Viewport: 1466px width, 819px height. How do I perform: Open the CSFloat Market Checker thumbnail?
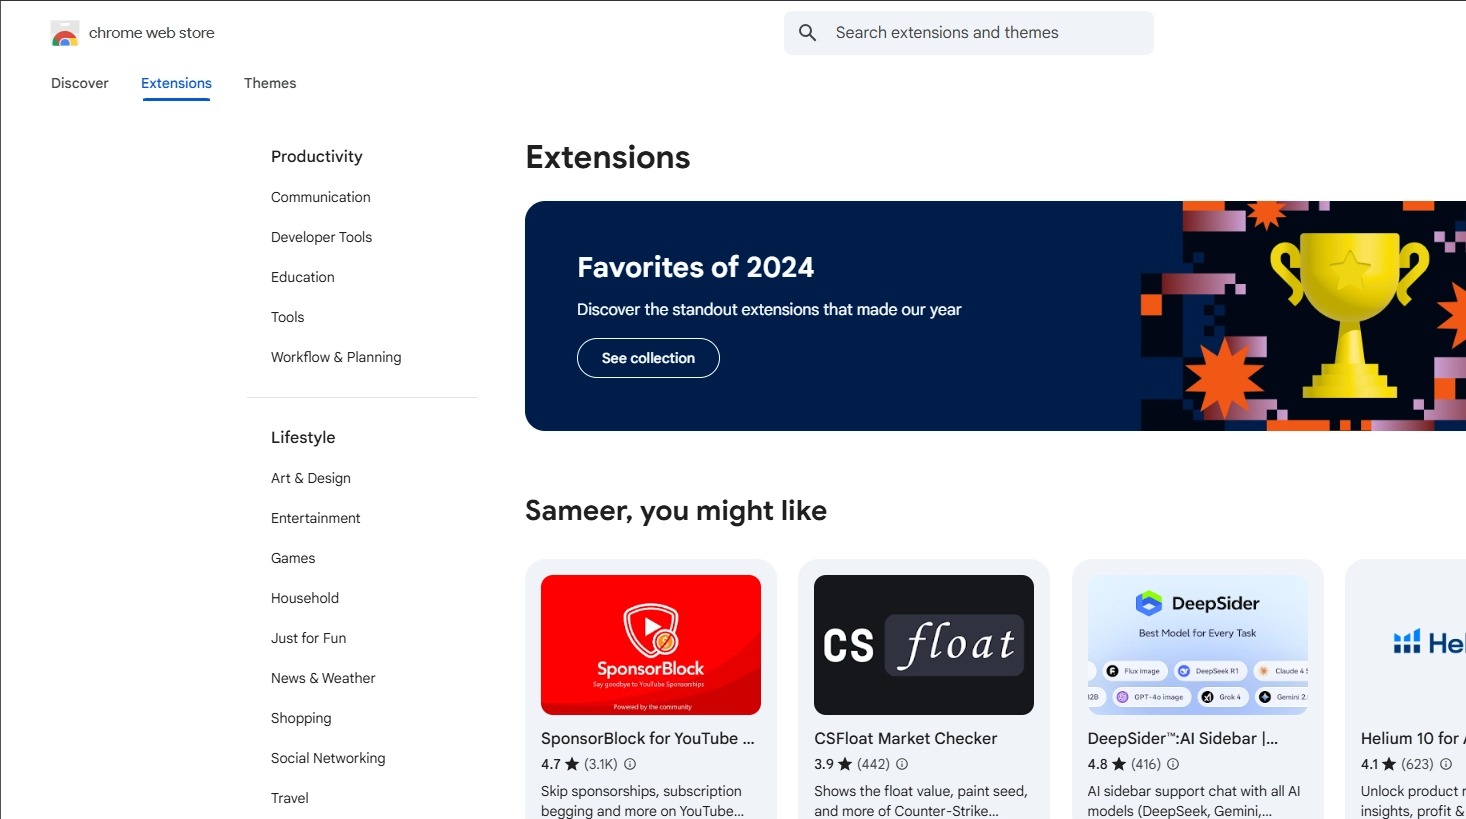[924, 645]
